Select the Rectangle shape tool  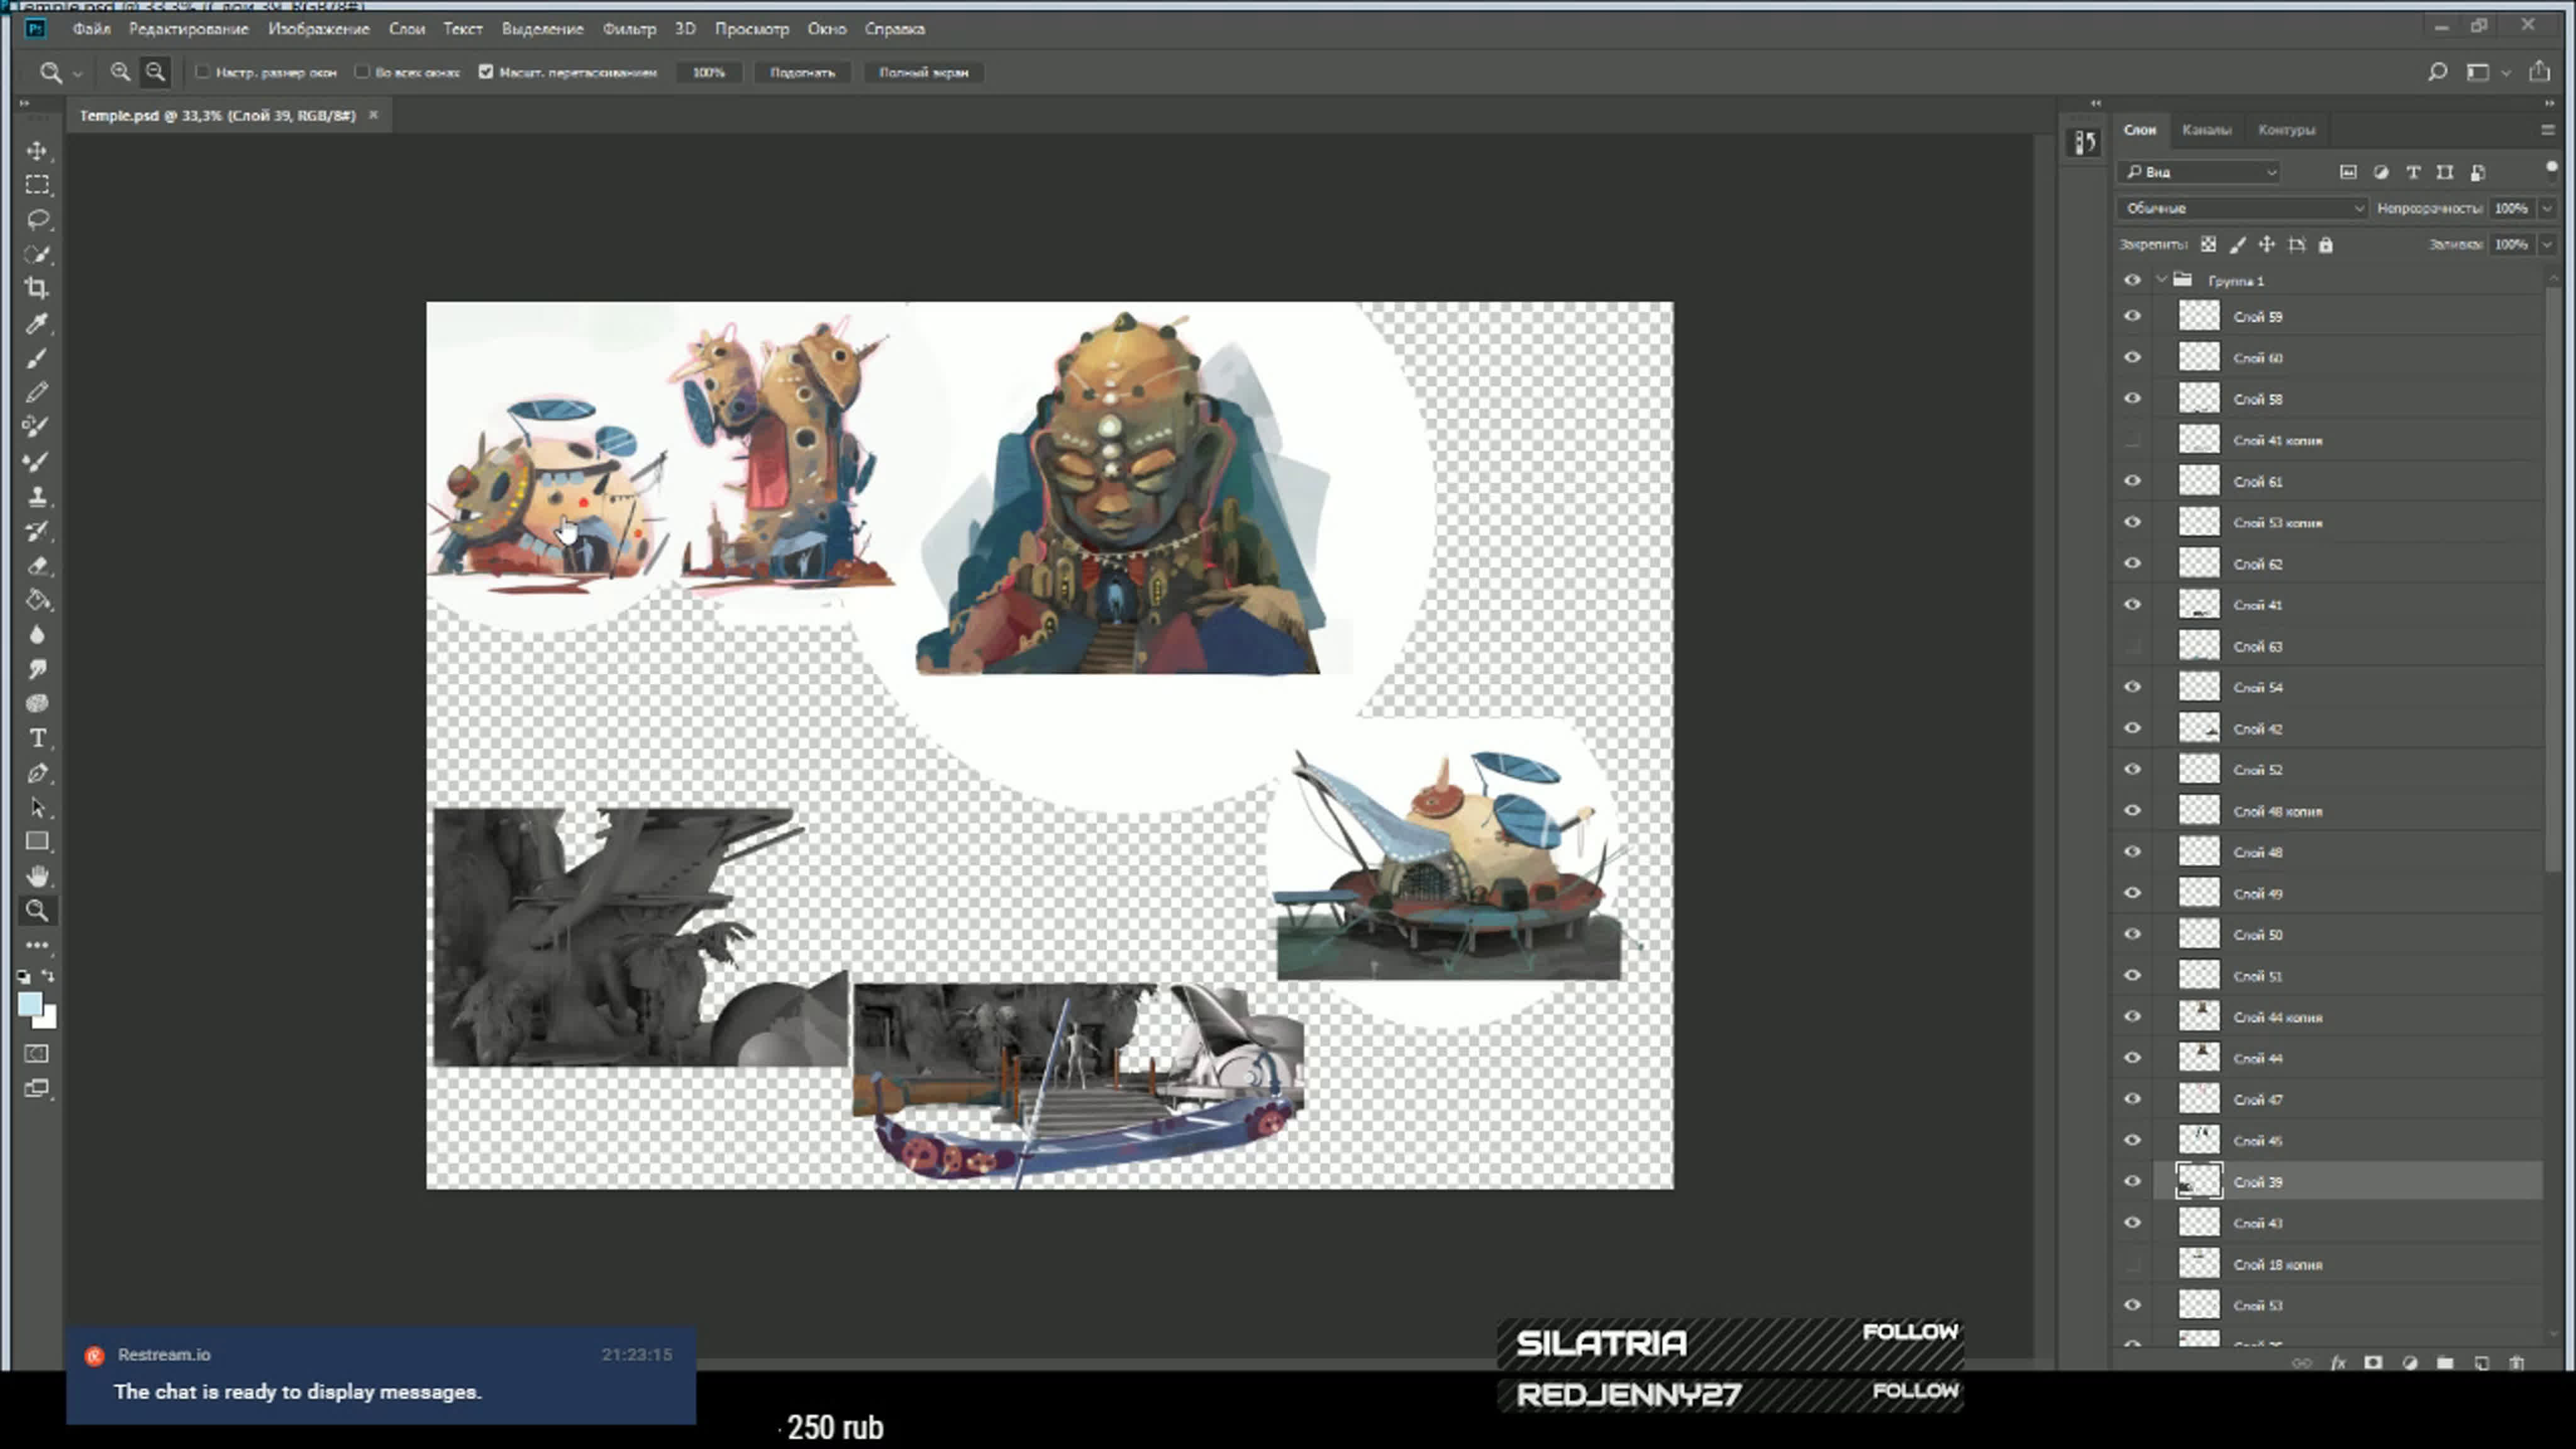pos(37,841)
